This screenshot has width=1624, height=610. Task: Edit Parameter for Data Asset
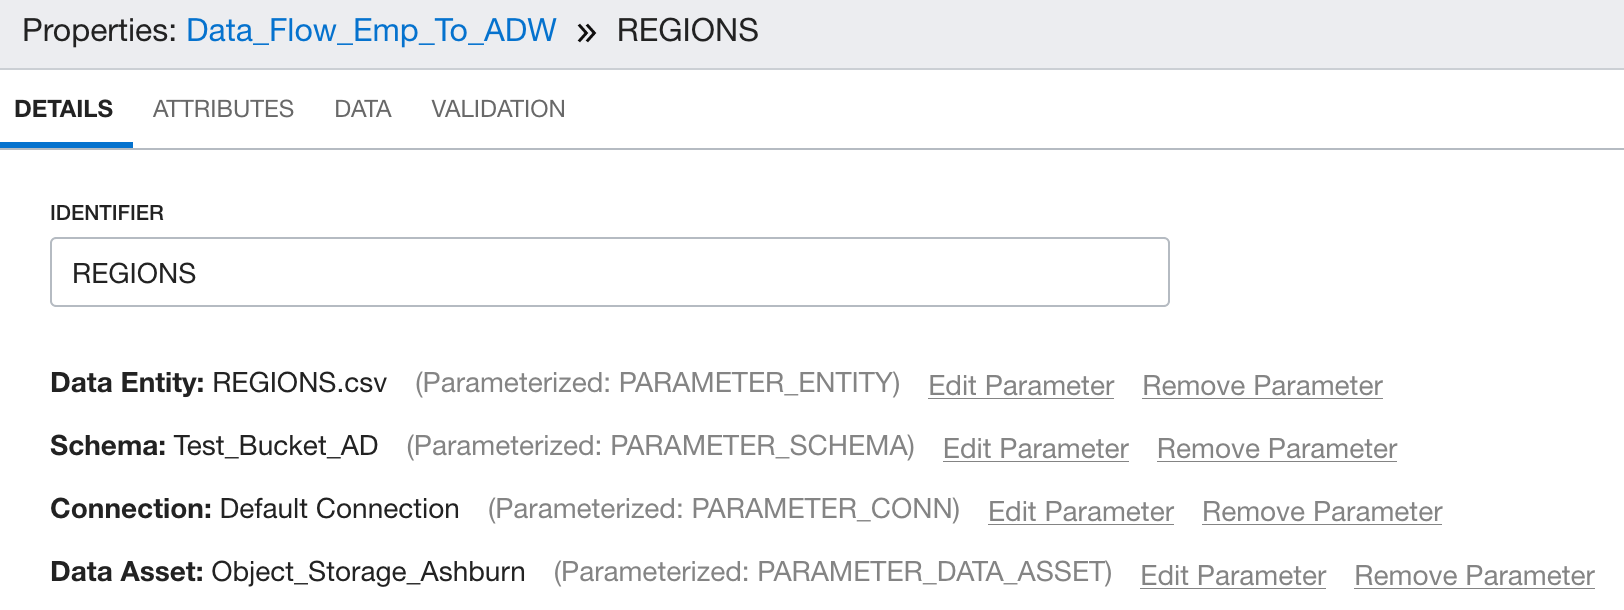pos(1233,576)
